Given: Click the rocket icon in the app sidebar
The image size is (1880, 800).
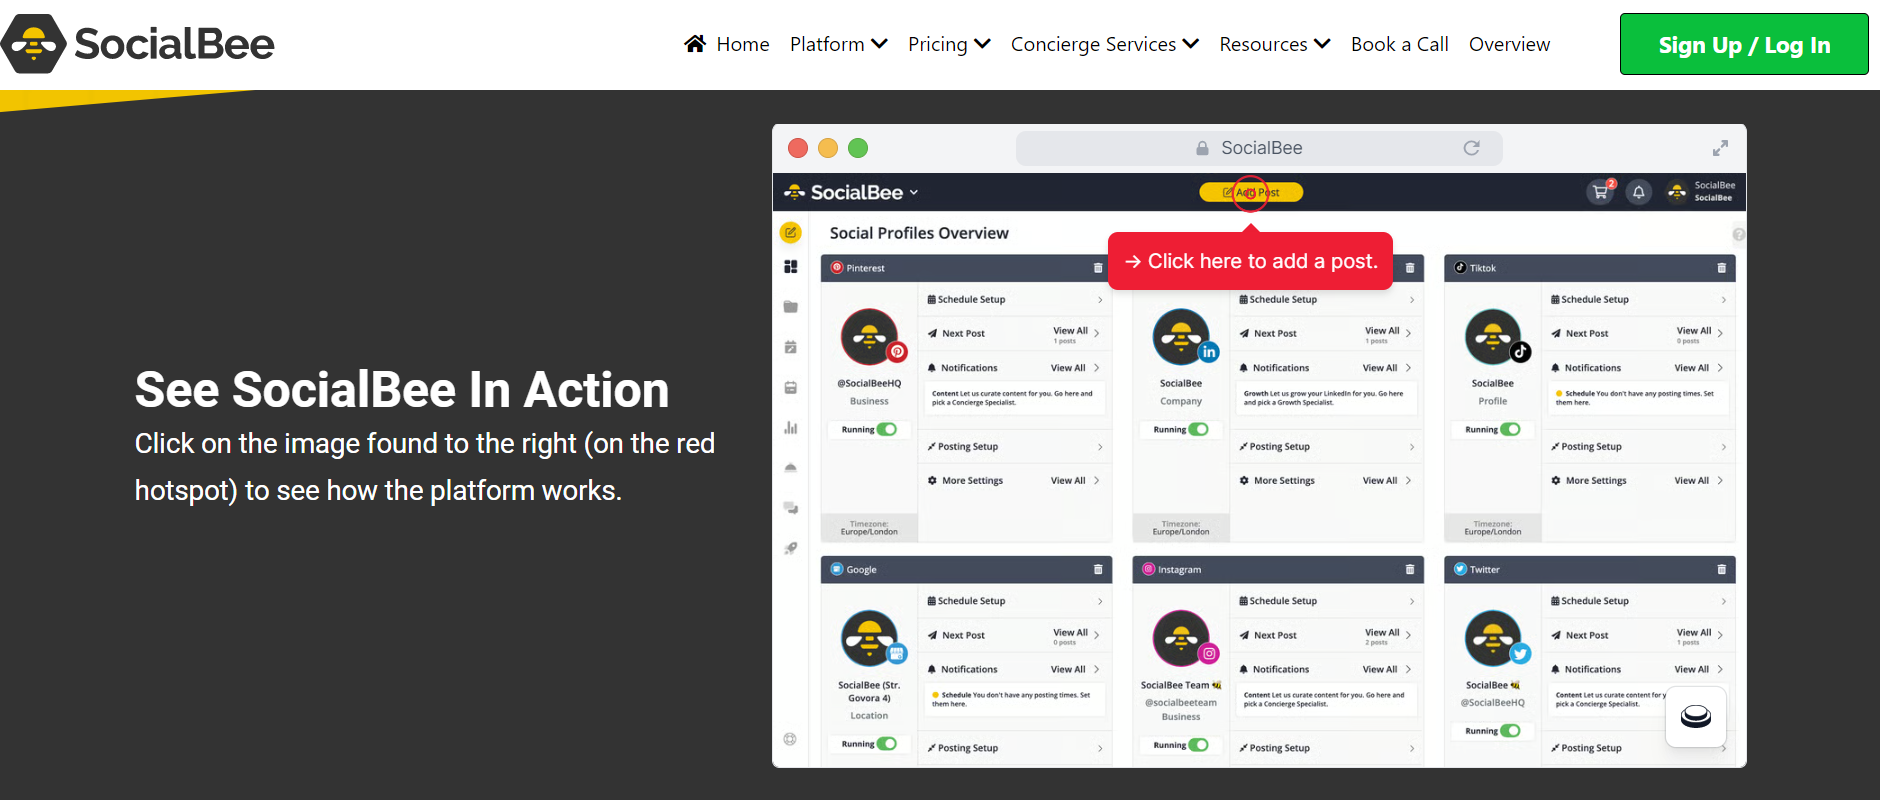Looking at the screenshot, I should pos(790,548).
